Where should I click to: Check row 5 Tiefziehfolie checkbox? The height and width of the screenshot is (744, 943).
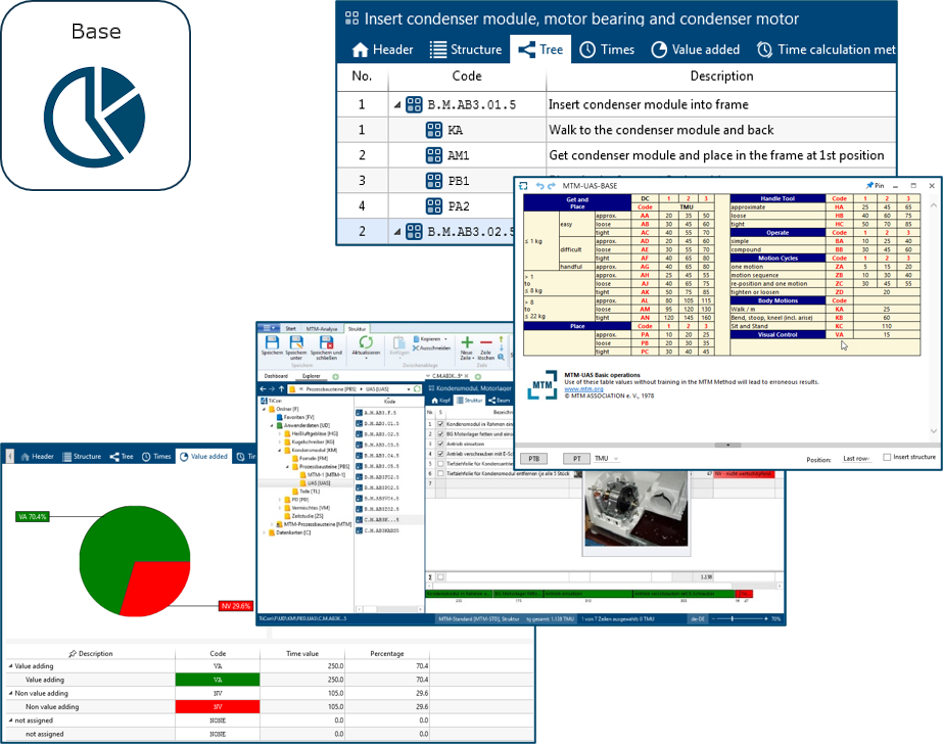point(441,464)
